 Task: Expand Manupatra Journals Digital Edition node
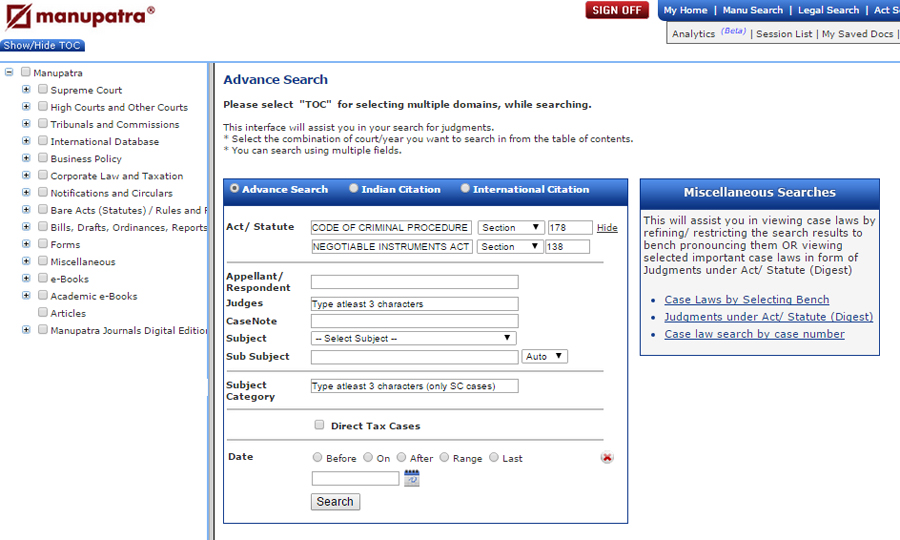point(26,330)
